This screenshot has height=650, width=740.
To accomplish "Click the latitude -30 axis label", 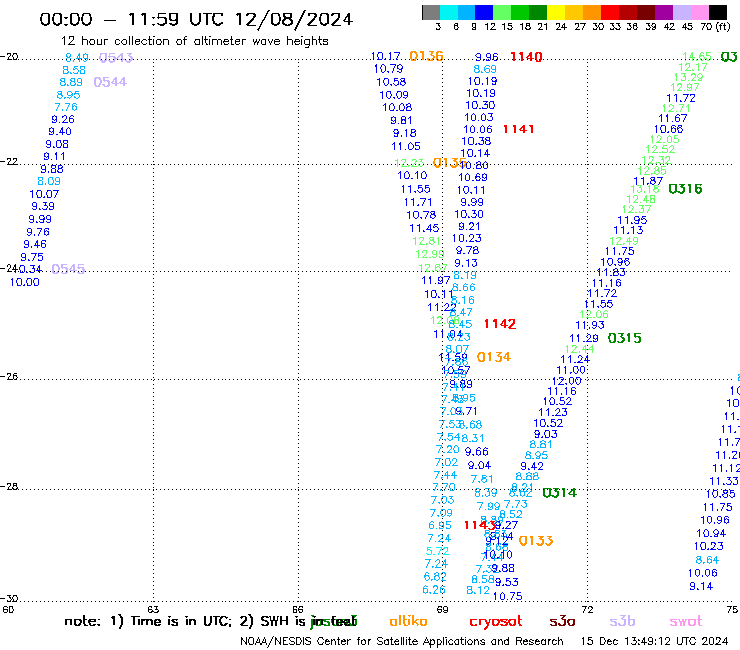I will (x=9, y=598).
